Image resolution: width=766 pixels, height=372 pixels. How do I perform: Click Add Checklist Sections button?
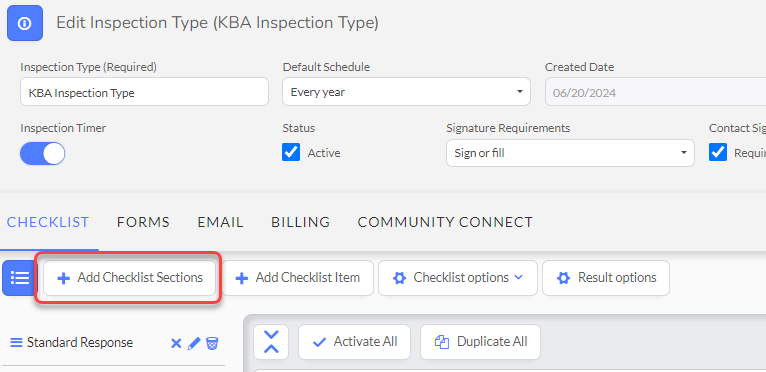[x=129, y=278]
